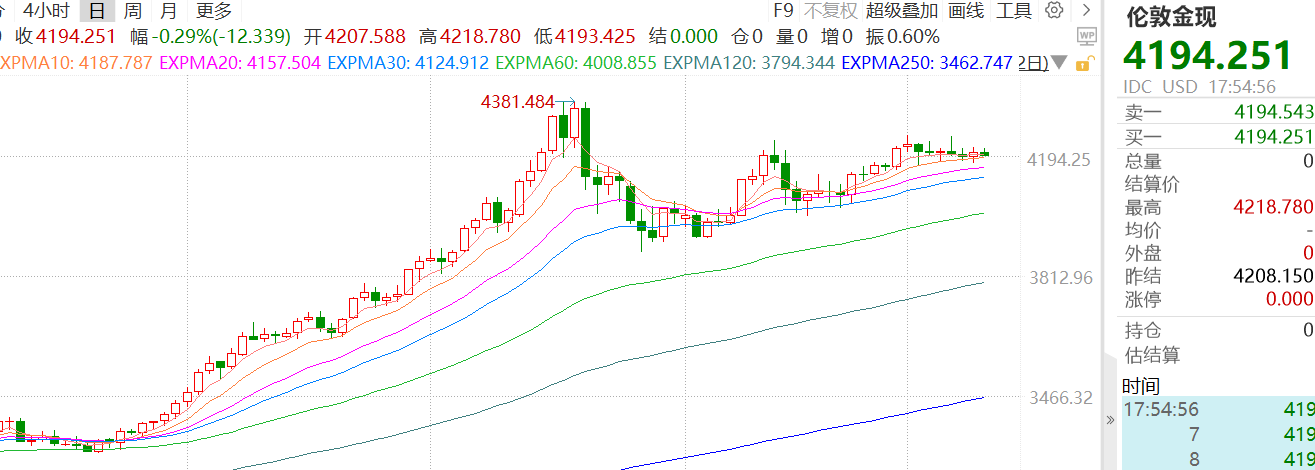Click the 估结算 row label
The width and height of the screenshot is (1315, 470).
1152,354
